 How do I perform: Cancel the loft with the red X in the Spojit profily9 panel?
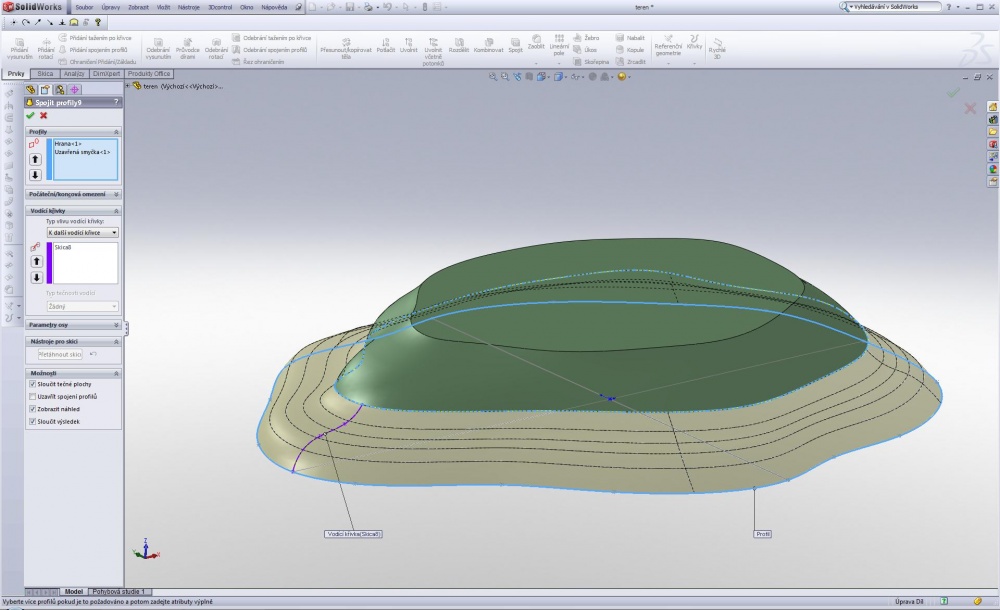click(43, 115)
